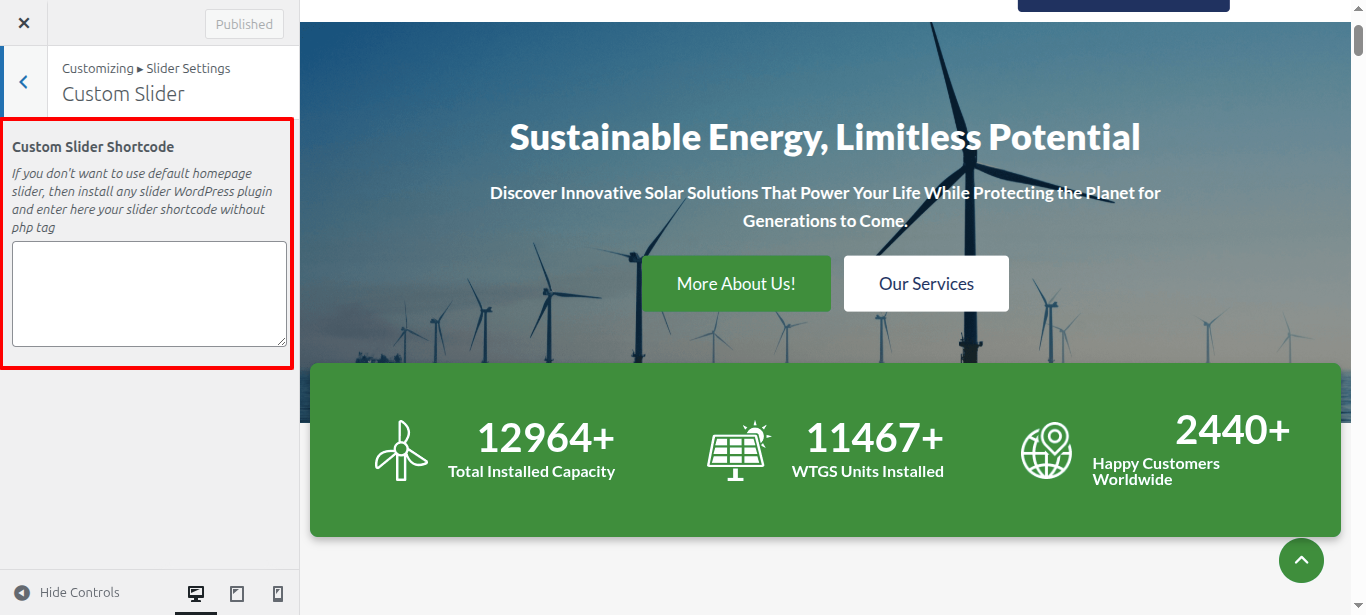
Task: Click the solar panel icon
Action: [738, 450]
